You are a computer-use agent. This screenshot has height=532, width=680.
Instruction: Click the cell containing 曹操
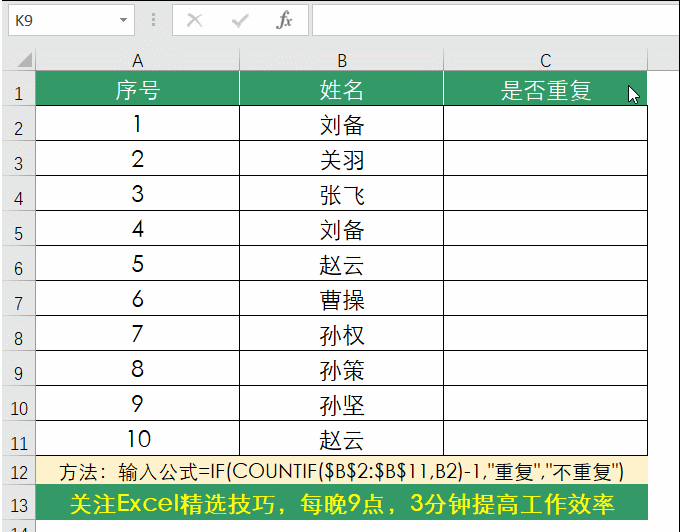[342, 299]
